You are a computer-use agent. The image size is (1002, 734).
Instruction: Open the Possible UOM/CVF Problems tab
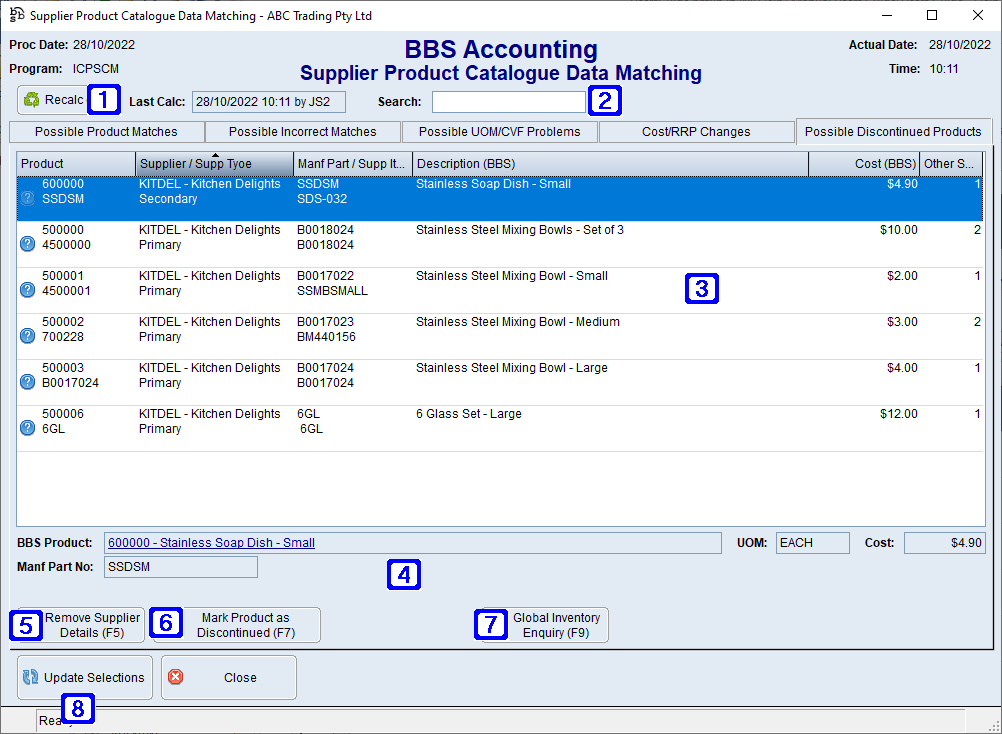click(x=499, y=131)
